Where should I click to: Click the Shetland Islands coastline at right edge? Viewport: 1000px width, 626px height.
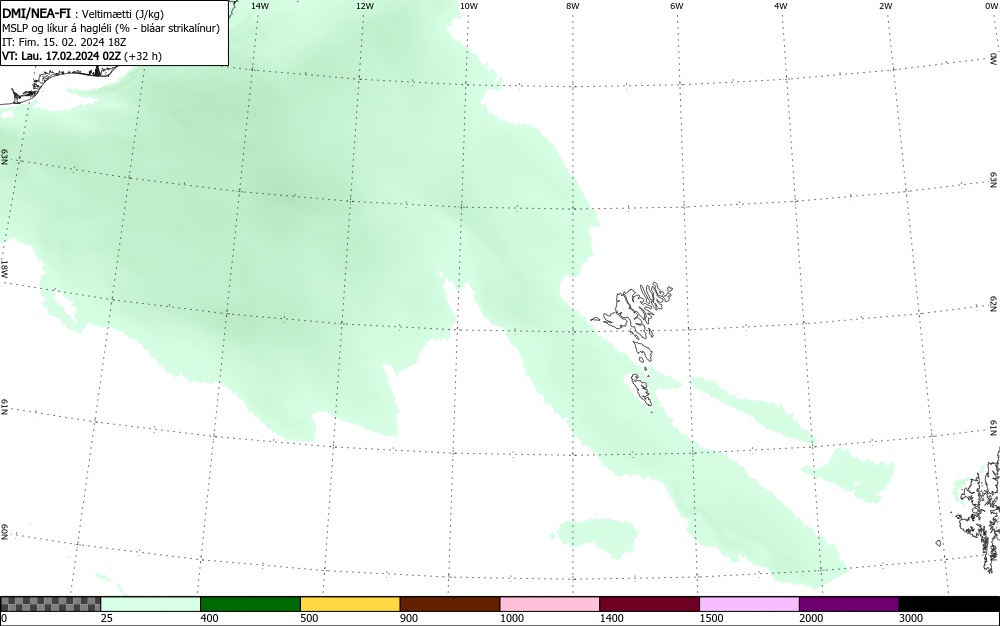pos(979,510)
